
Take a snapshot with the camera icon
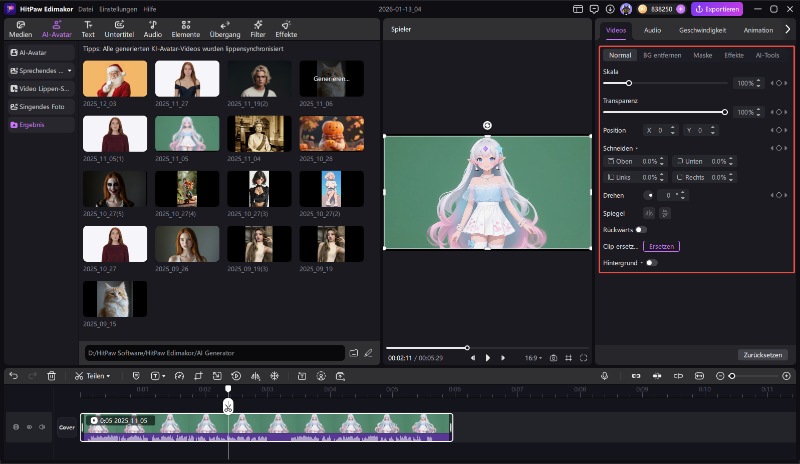pos(553,357)
